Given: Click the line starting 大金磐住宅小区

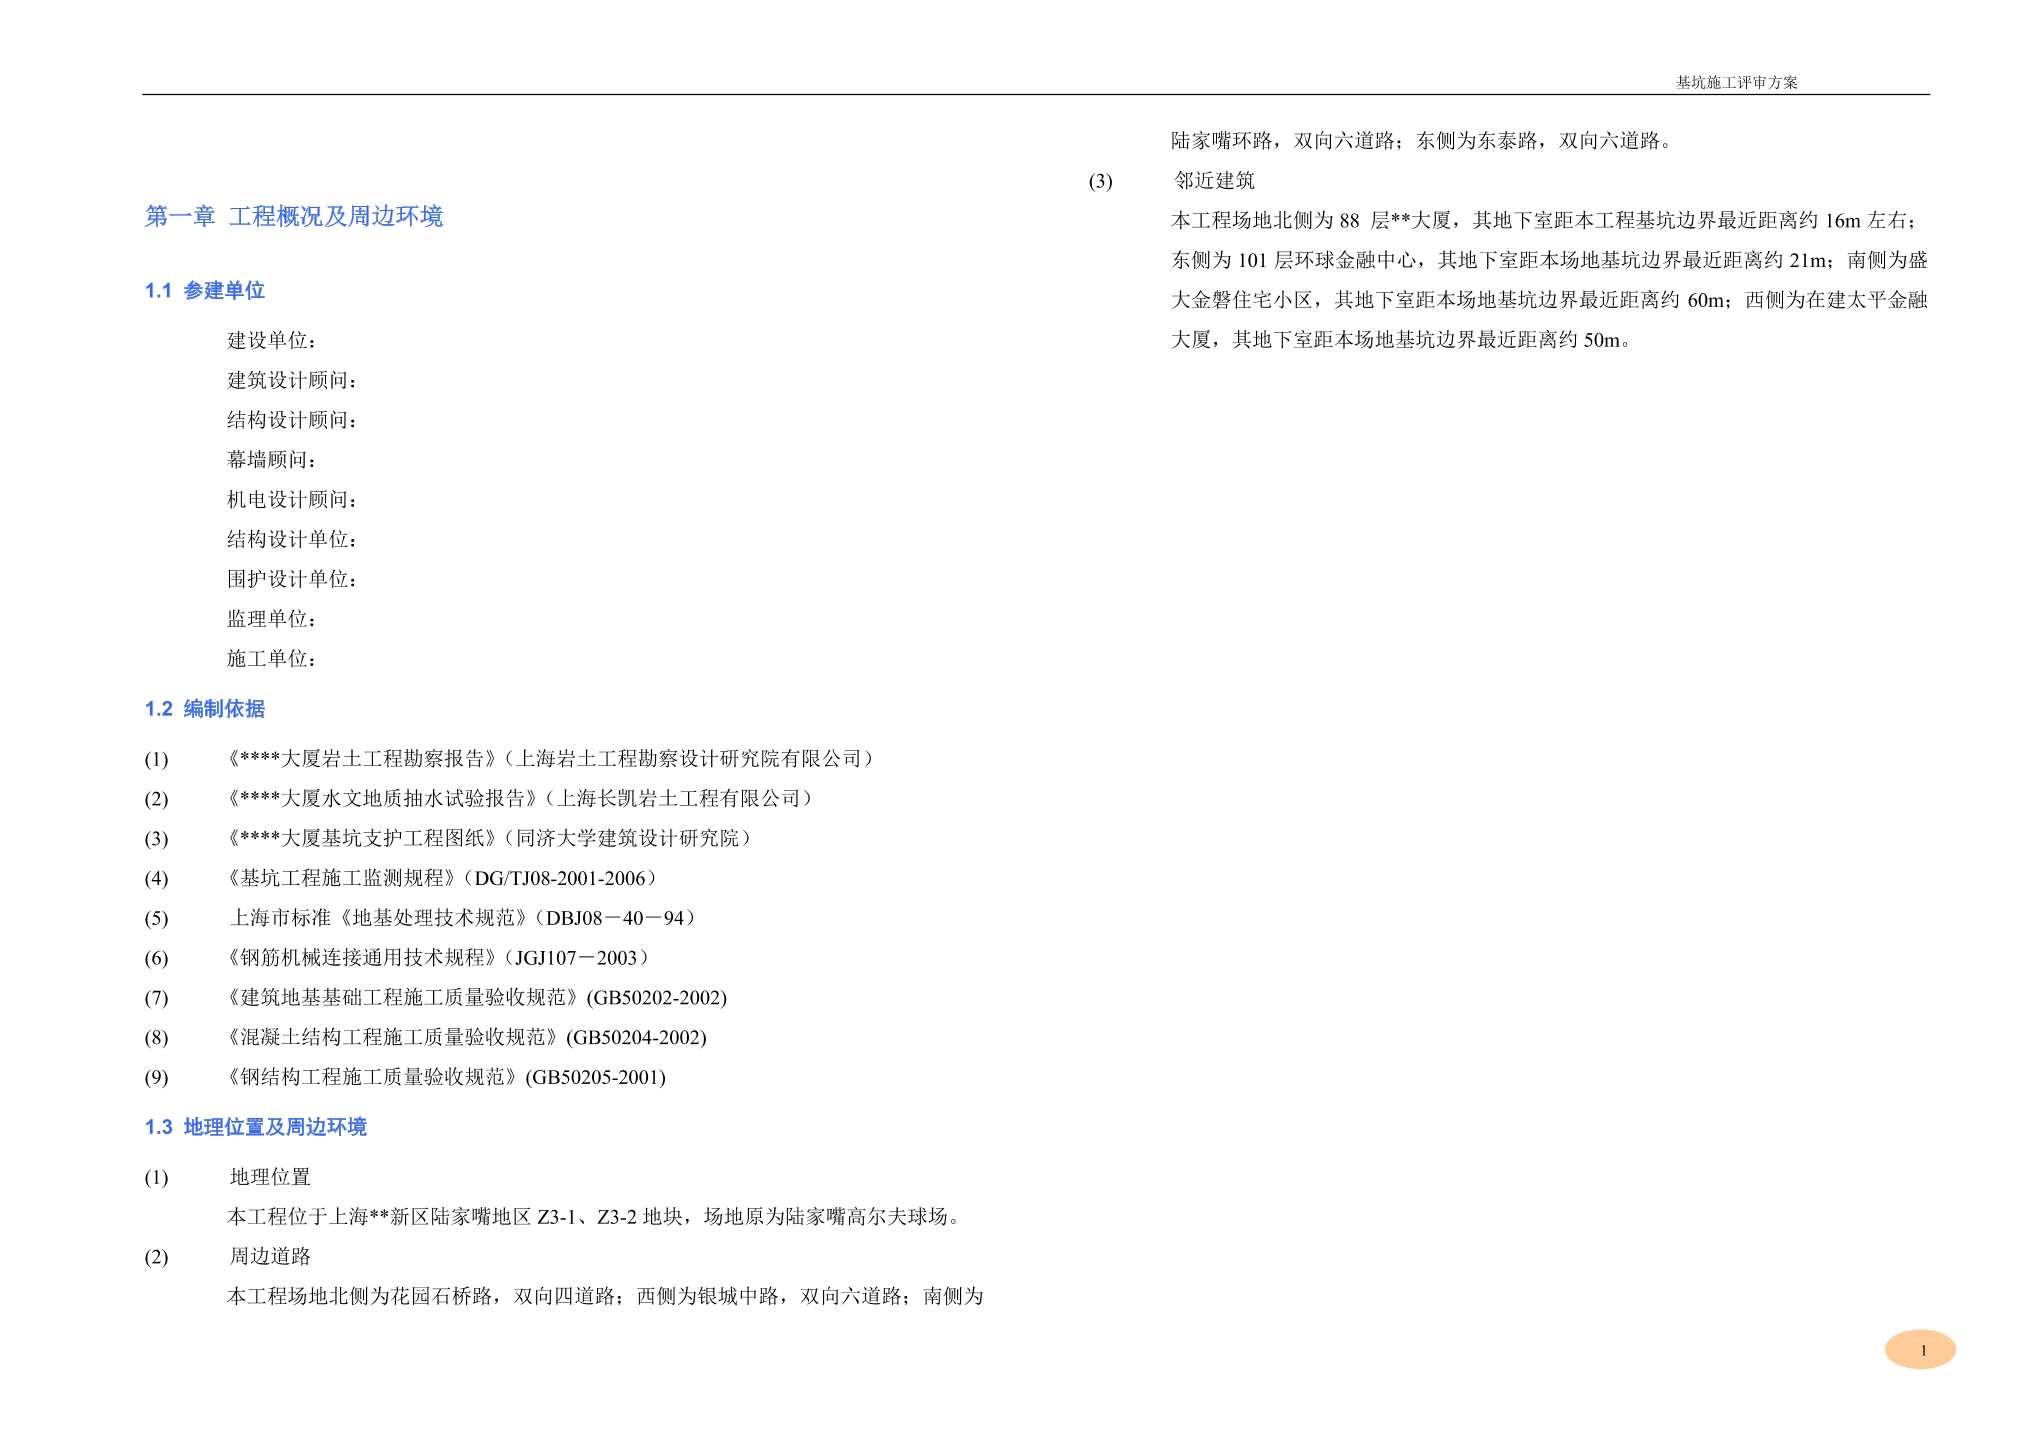Looking at the screenshot, I should [x=1550, y=300].
